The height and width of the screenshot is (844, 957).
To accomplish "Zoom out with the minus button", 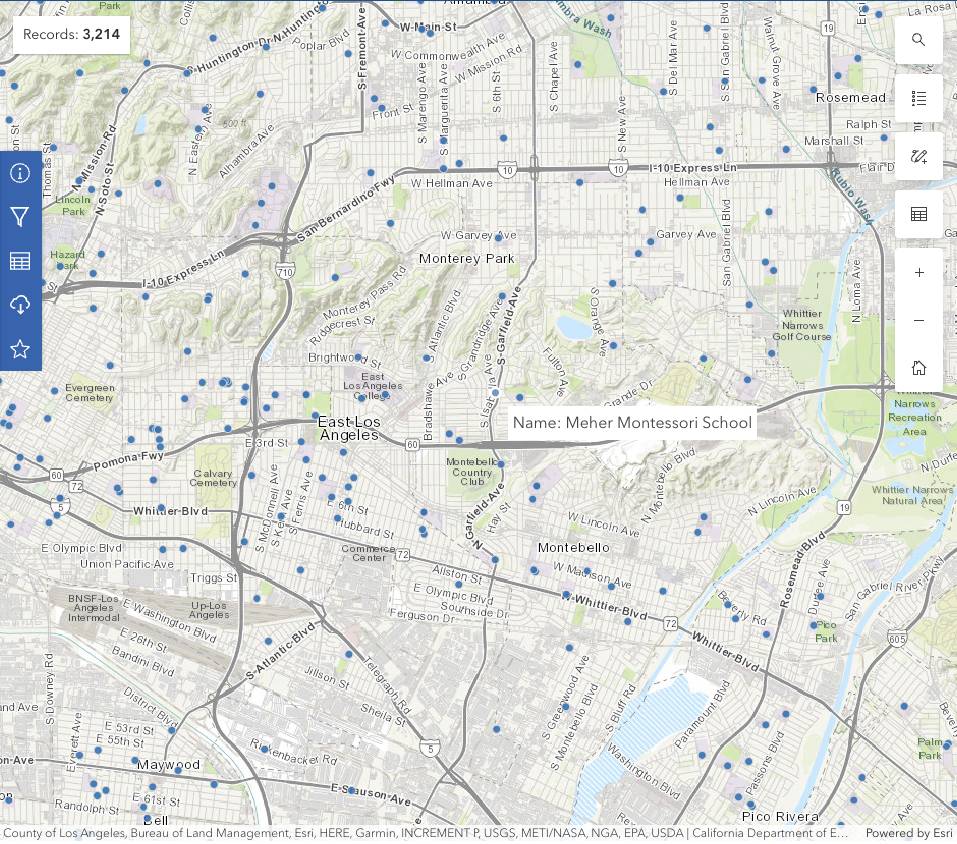I will (x=919, y=320).
